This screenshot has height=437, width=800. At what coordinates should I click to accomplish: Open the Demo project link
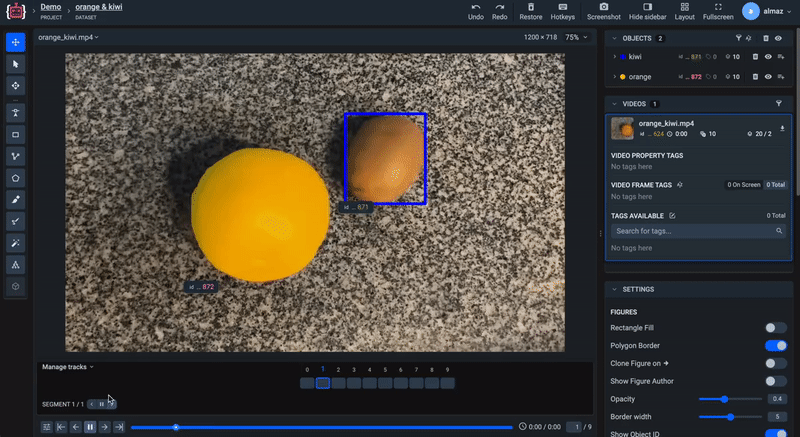50,7
